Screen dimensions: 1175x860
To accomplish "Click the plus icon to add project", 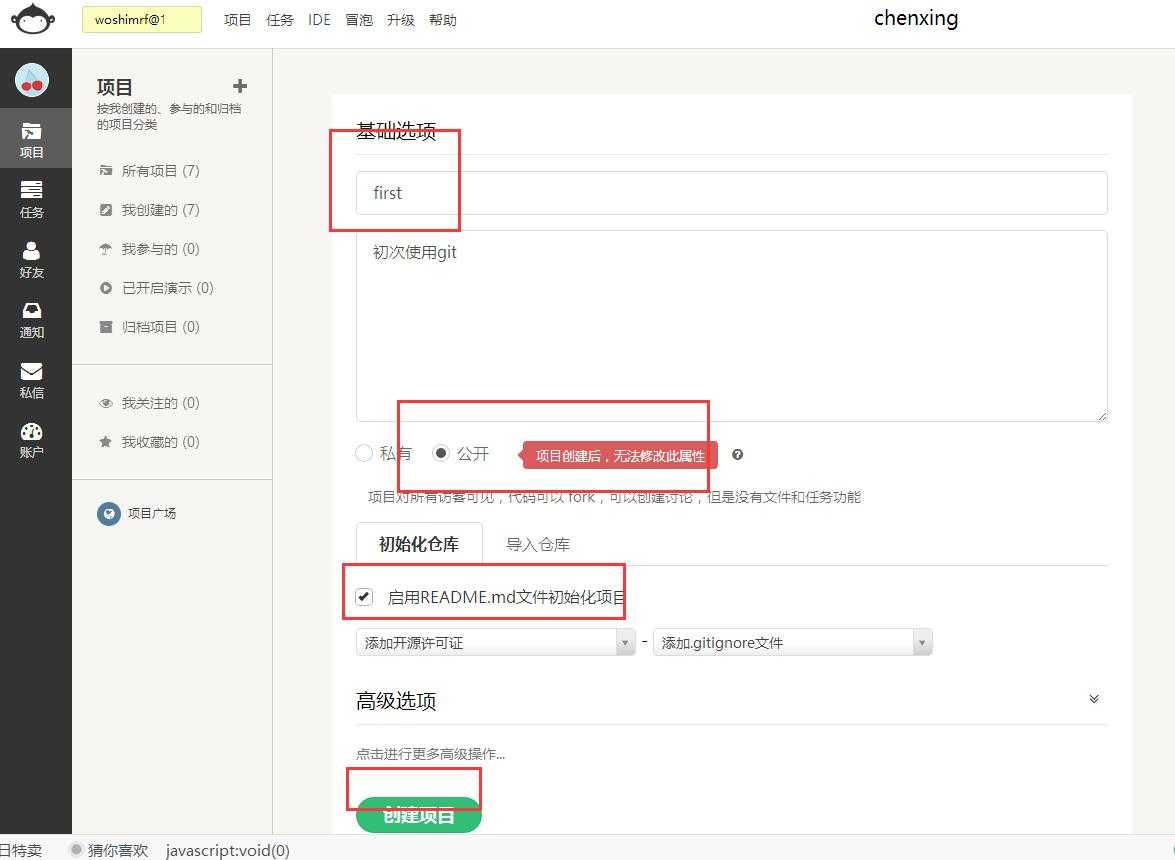I will [240, 86].
